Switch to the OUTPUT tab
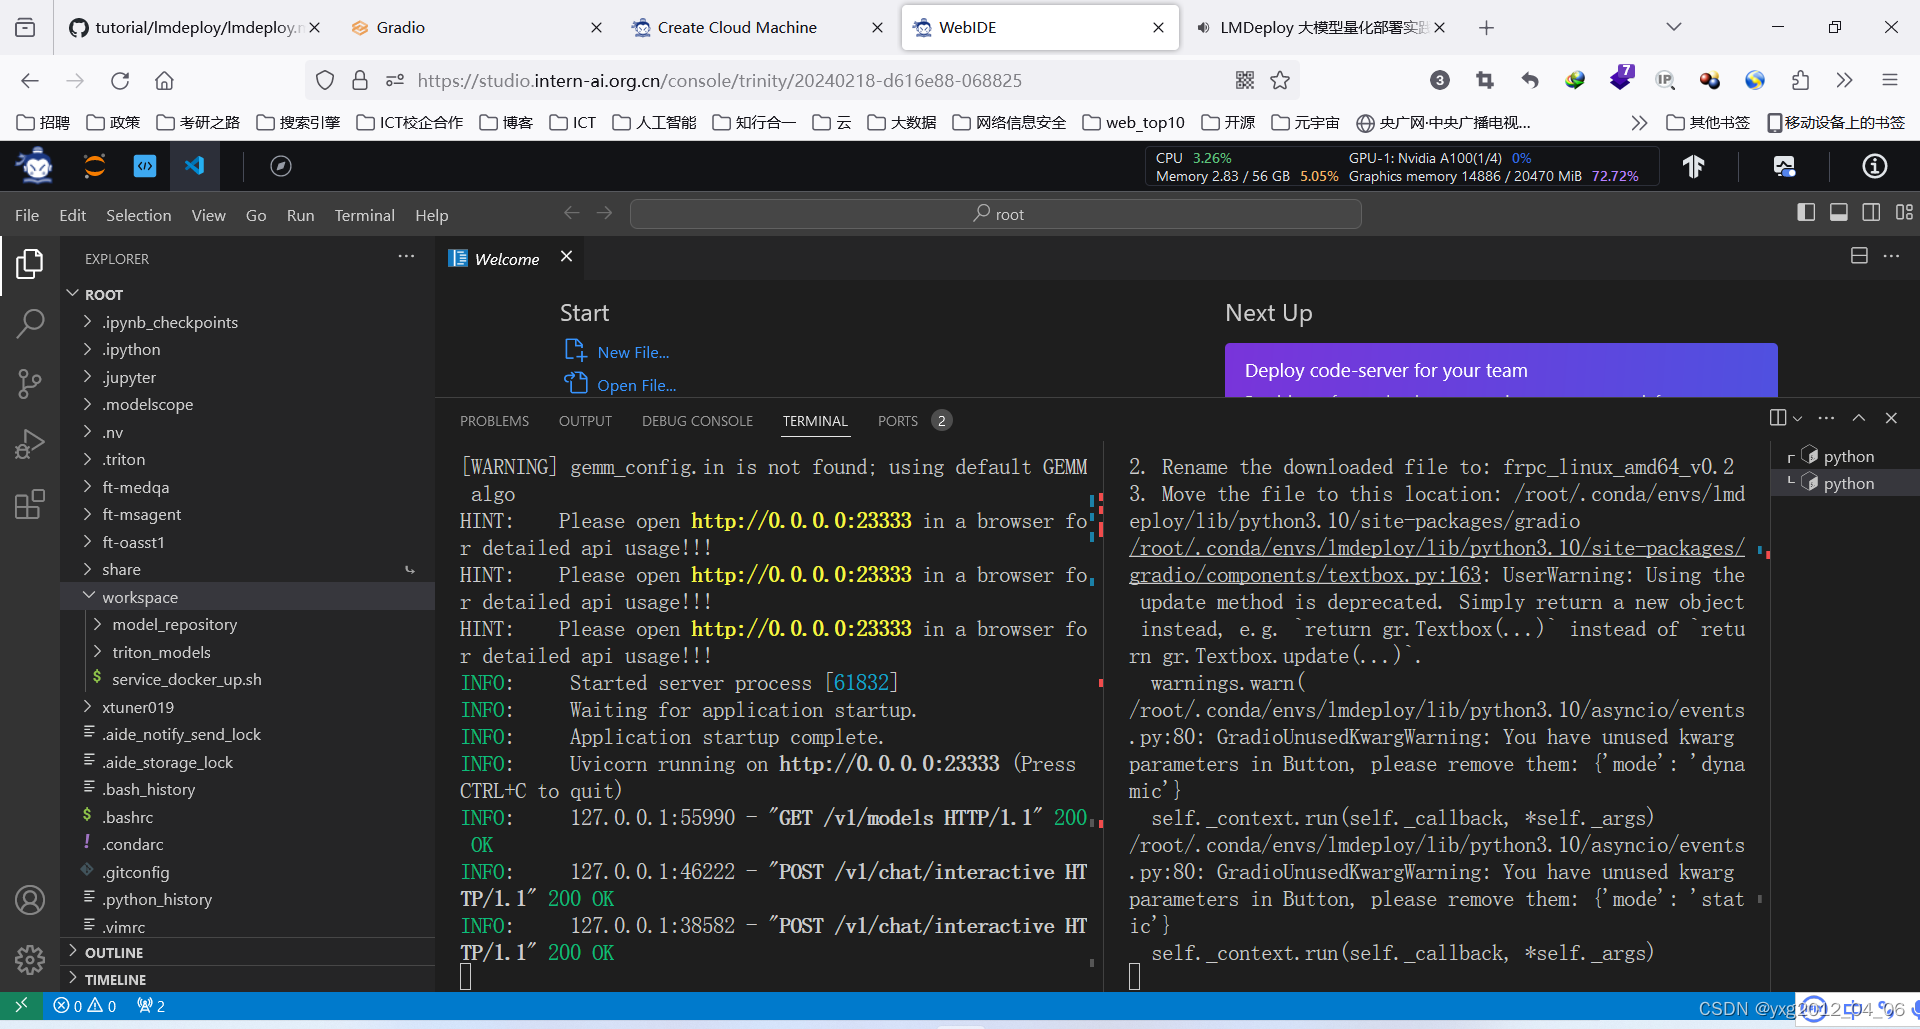This screenshot has height=1029, width=1920. point(585,421)
